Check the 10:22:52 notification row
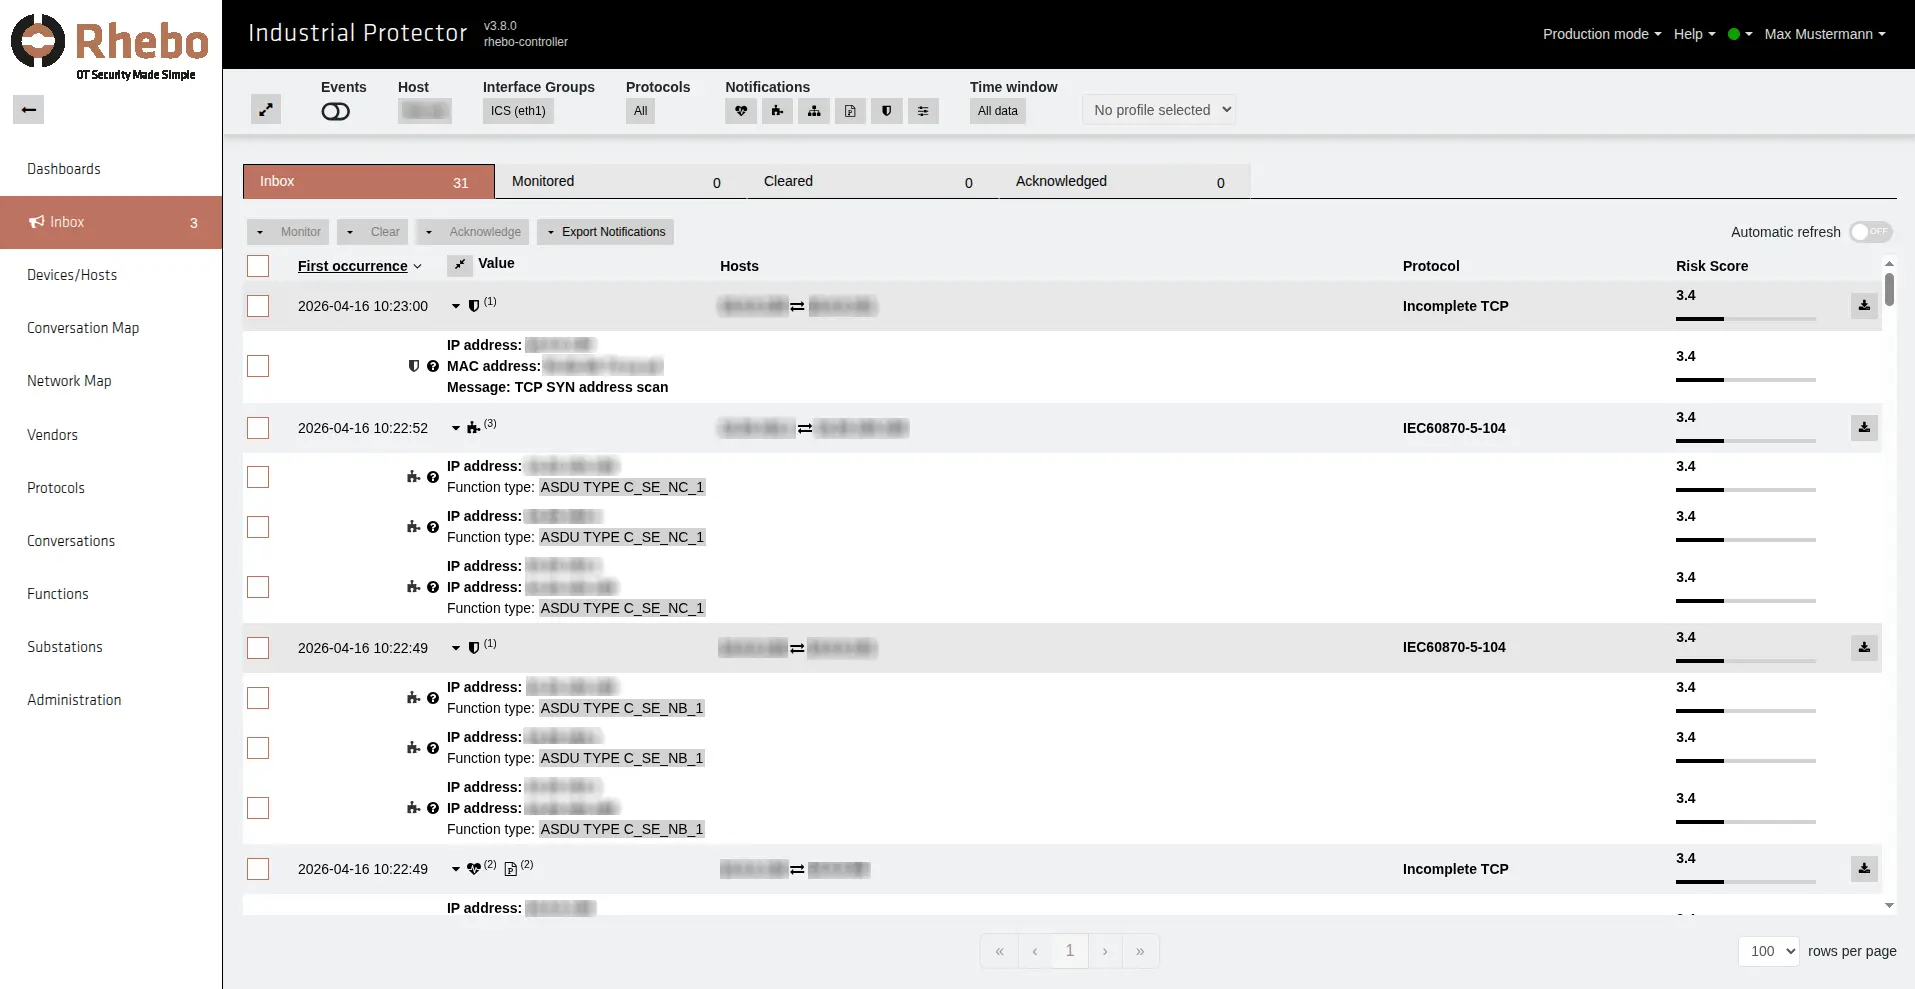Image resolution: width=1915 pixels, height=989 pixels. 258,428
